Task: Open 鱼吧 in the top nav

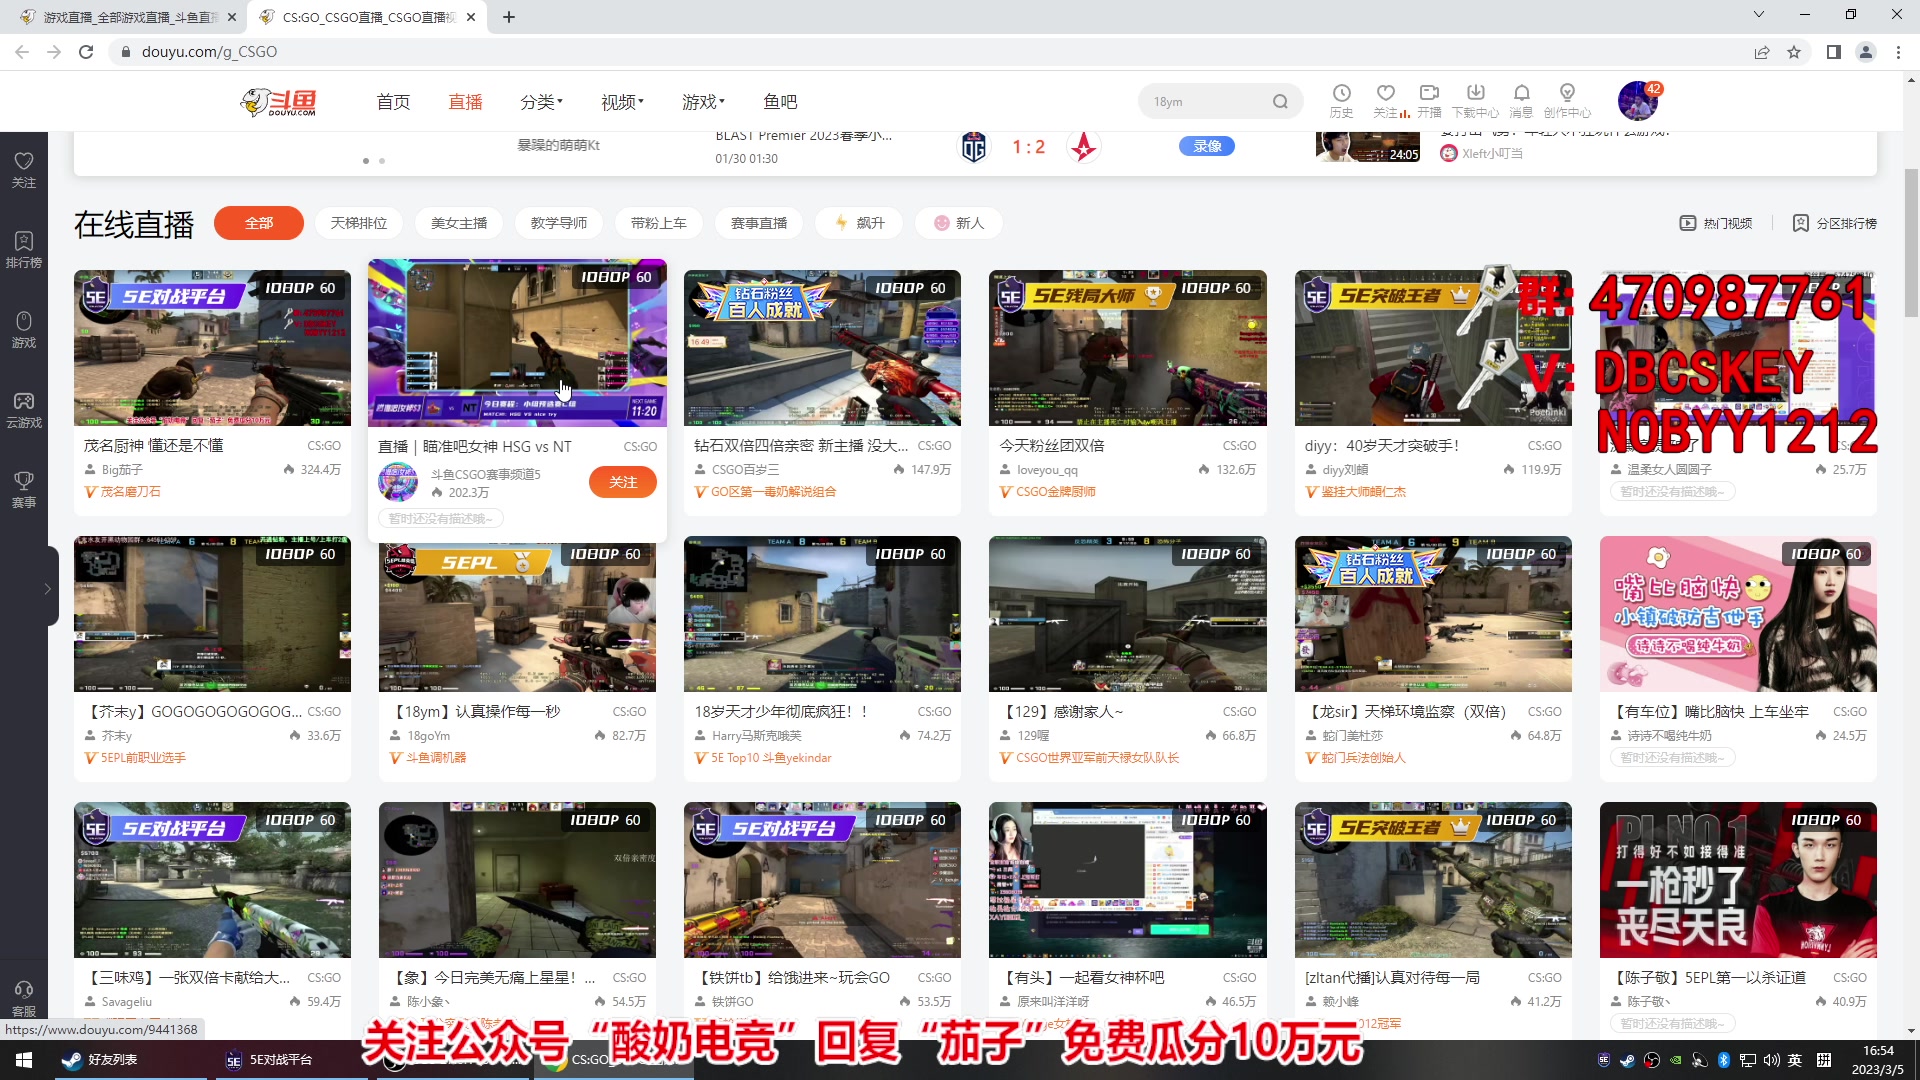Action: tap(780, 102)
